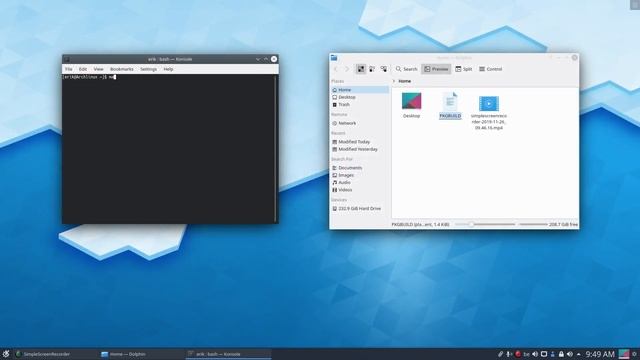Click the free space bar in Dolphin
Viewport: 640px width, 360px height.
(533, 224)
